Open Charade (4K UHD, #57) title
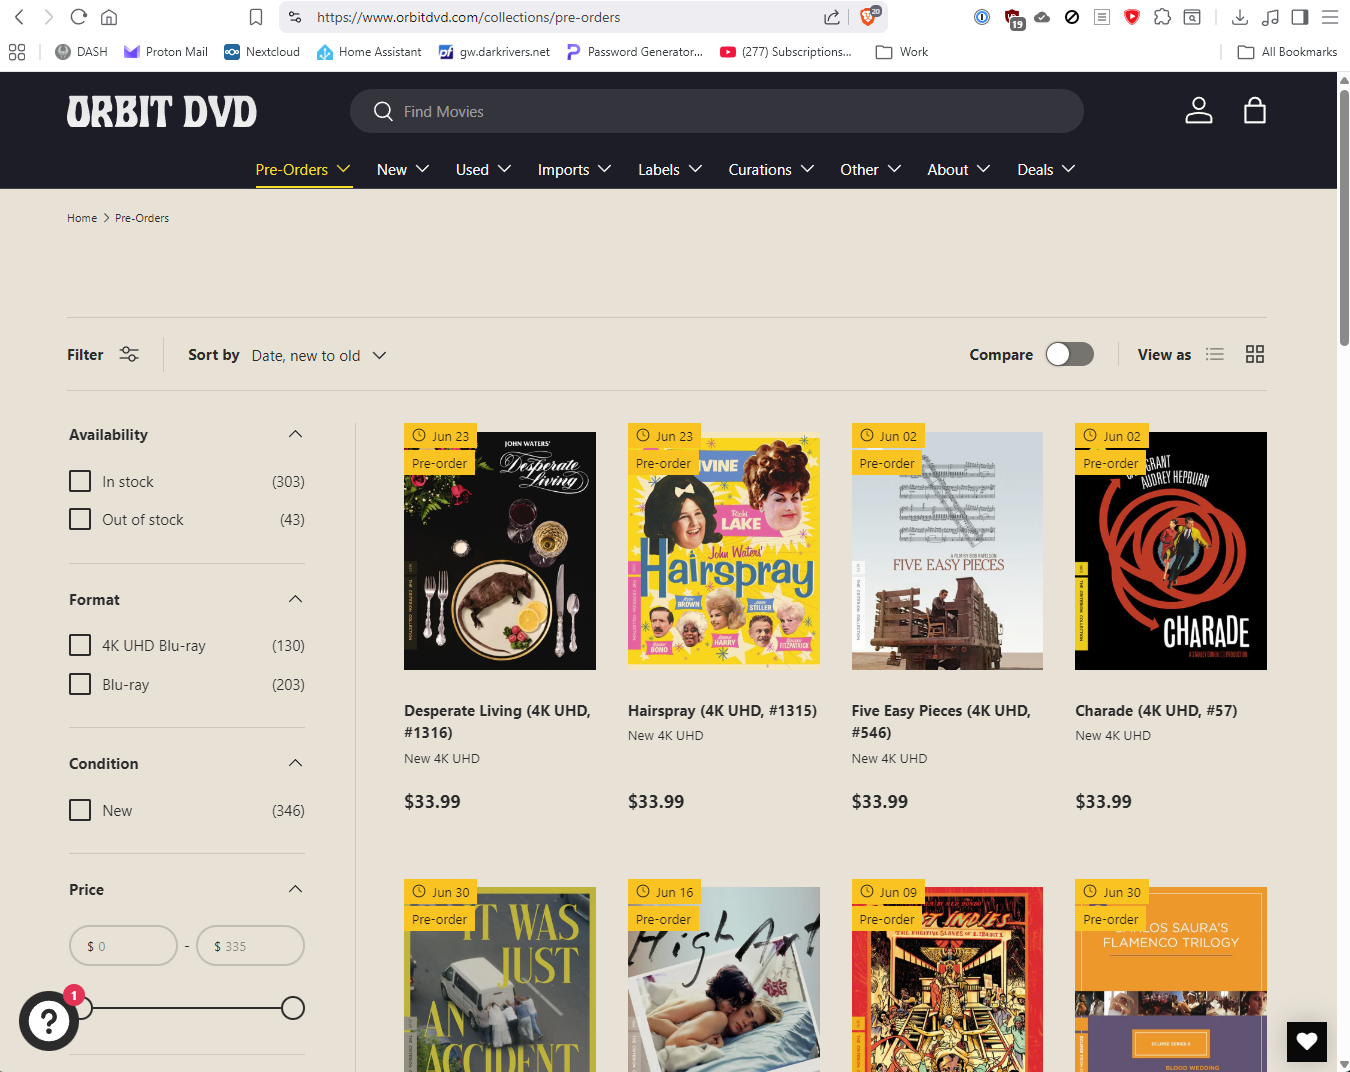 1156,710
